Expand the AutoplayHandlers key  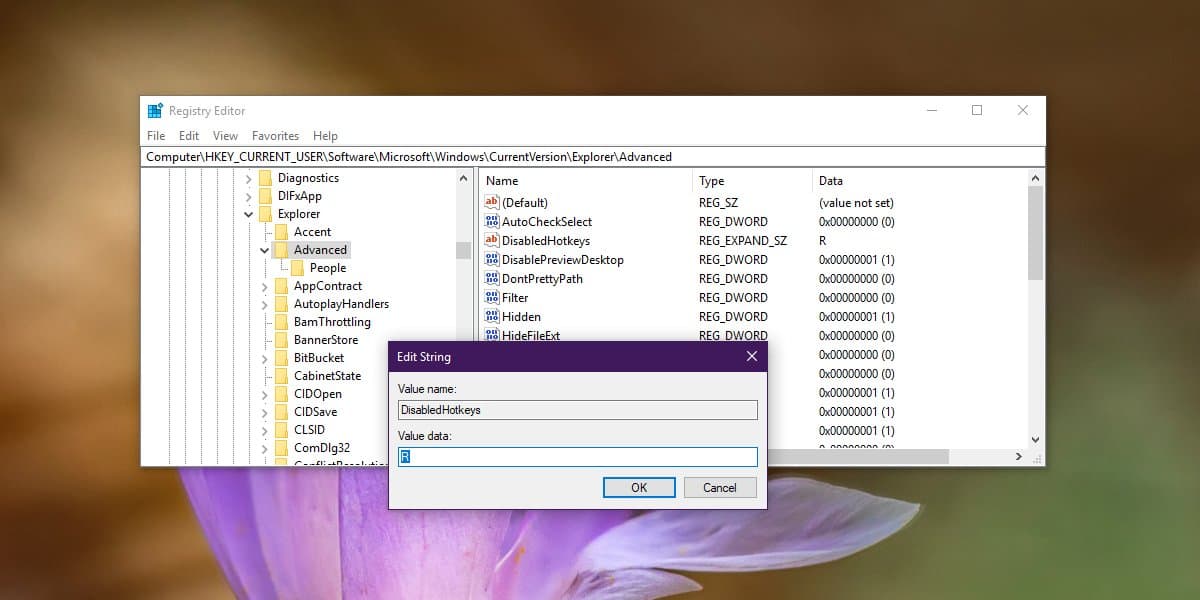[x=265, y=304]
